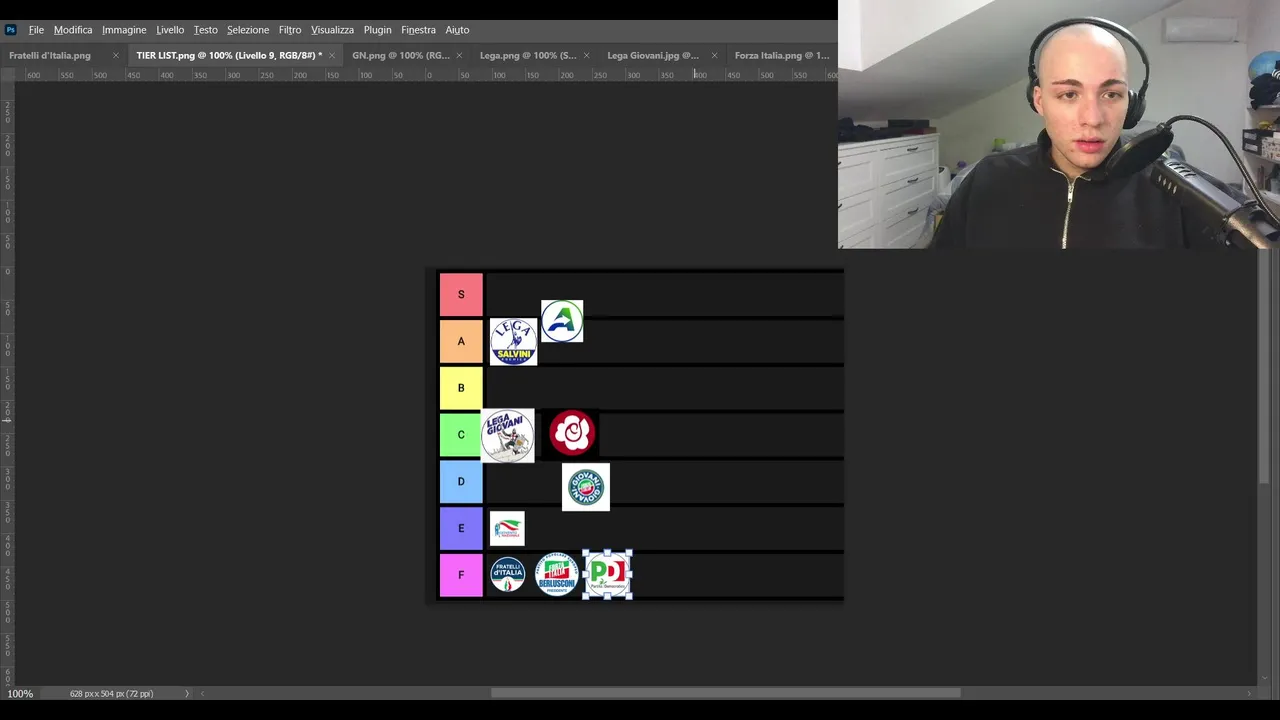Select the Azione A logo on canvas
This screenshot has width=1280, height=720.
(562, 321)
